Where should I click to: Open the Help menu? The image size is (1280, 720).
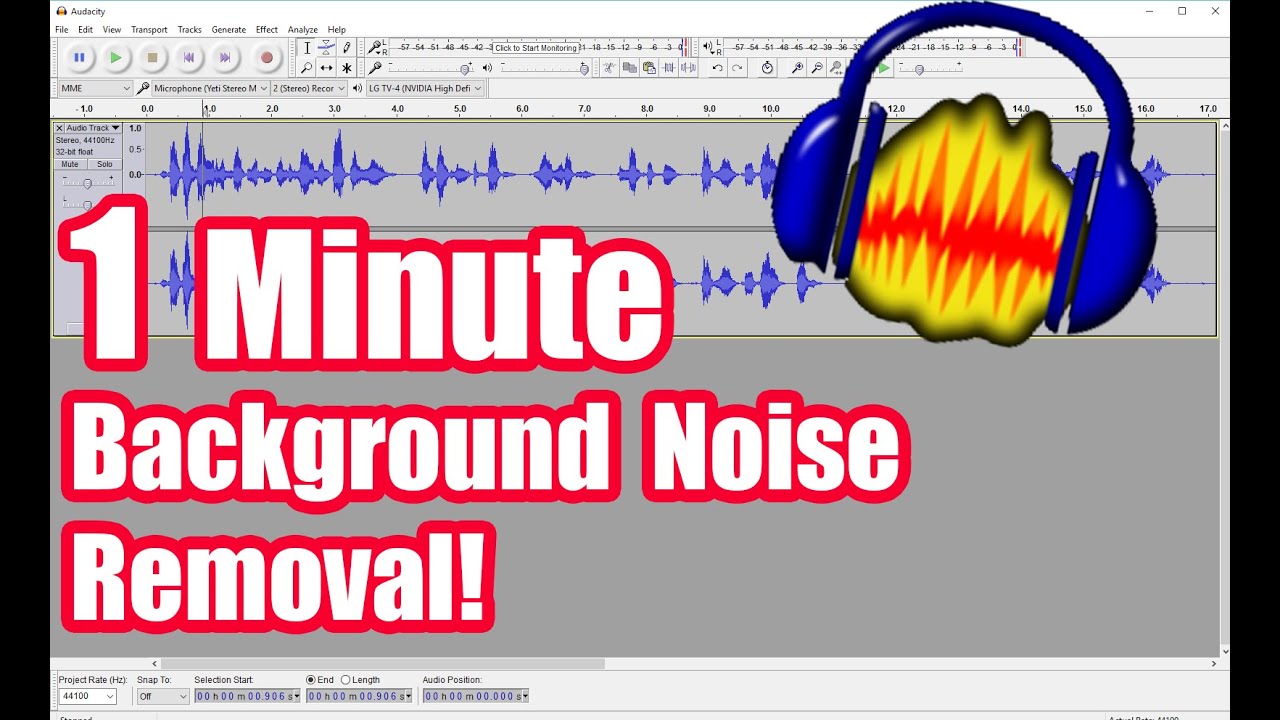[337, 30]
